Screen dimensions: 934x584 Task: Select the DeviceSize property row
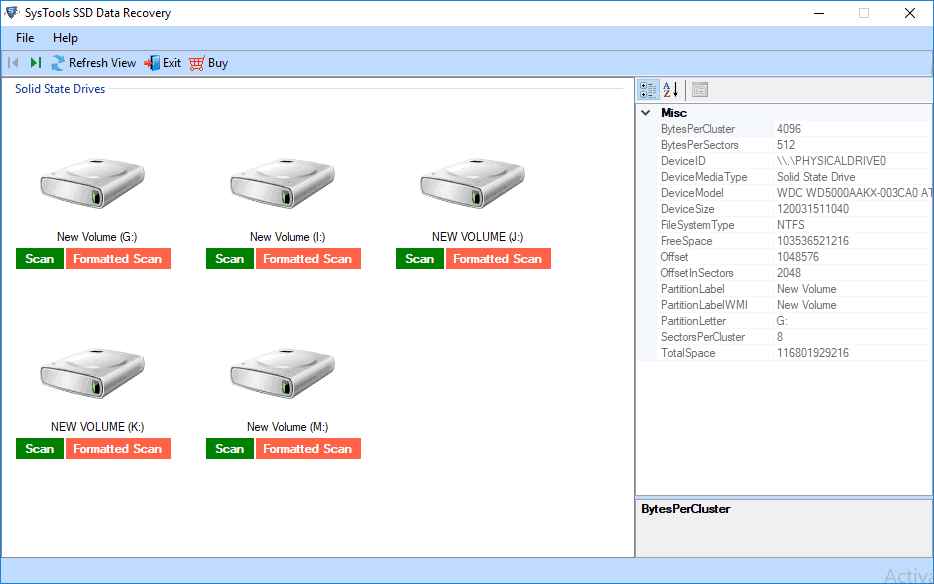(795, 209)
